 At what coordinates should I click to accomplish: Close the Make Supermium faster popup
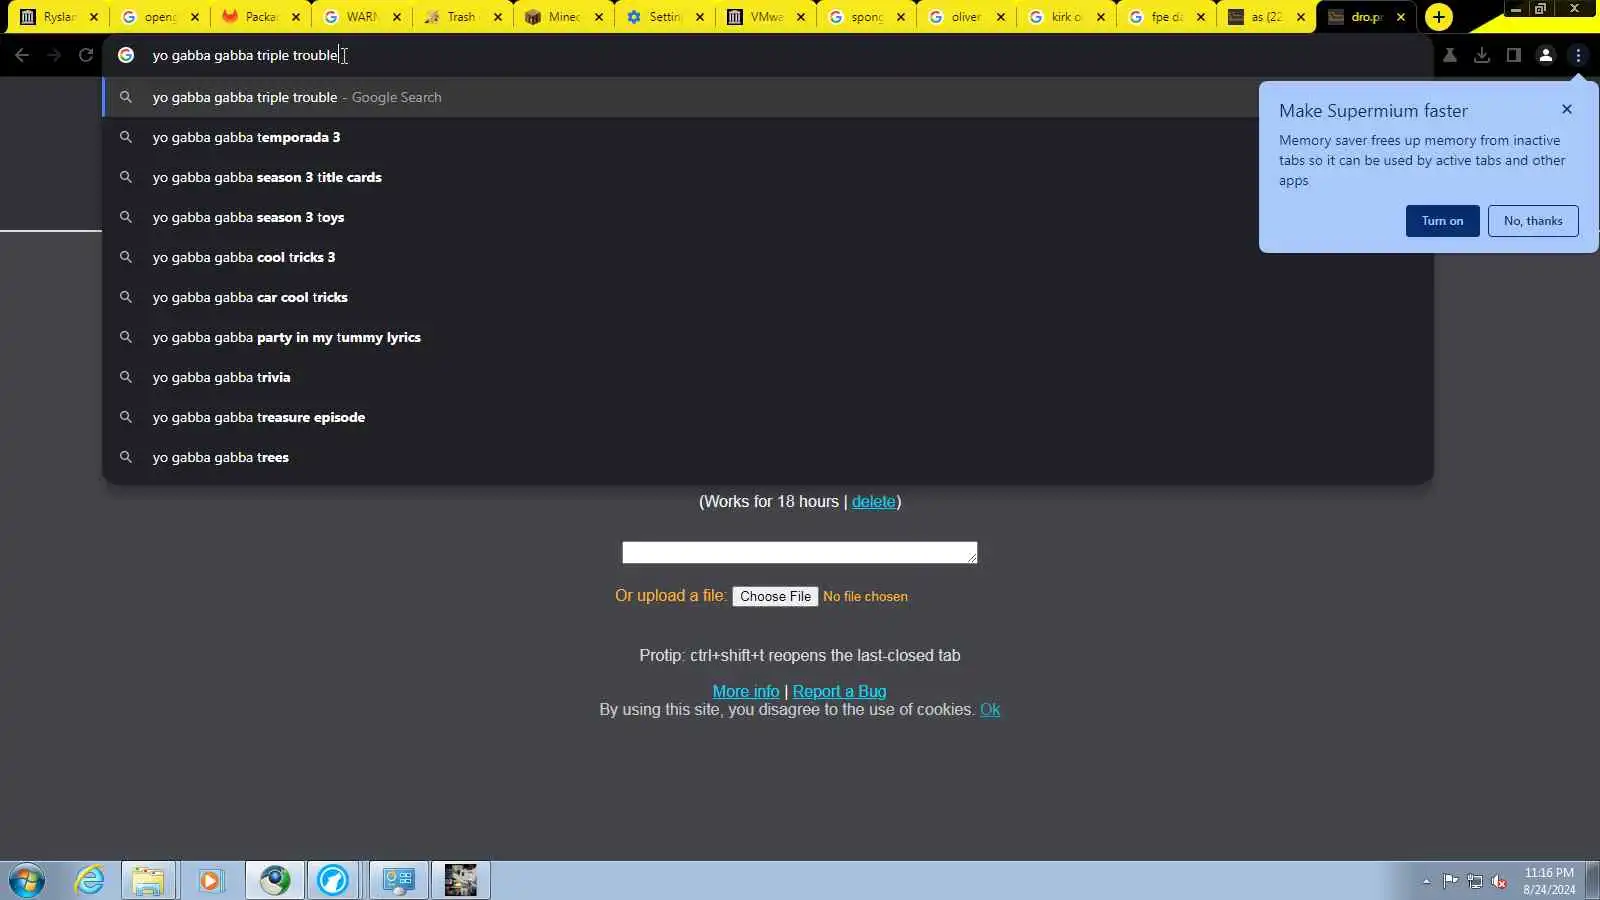pyautogui.click(x=1567, y=109)
